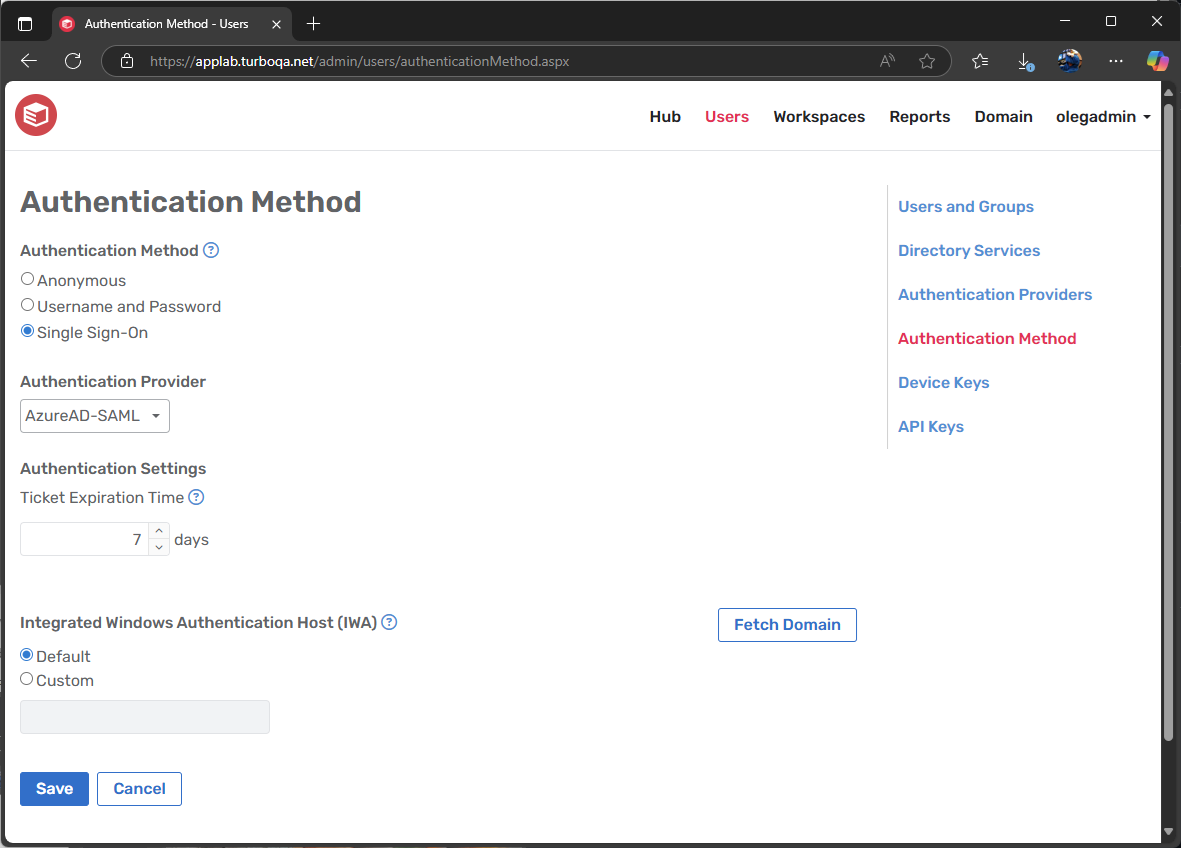Click the help icon beside Ticket Expiration Time

pyautogui.click(x=196, y=497)
